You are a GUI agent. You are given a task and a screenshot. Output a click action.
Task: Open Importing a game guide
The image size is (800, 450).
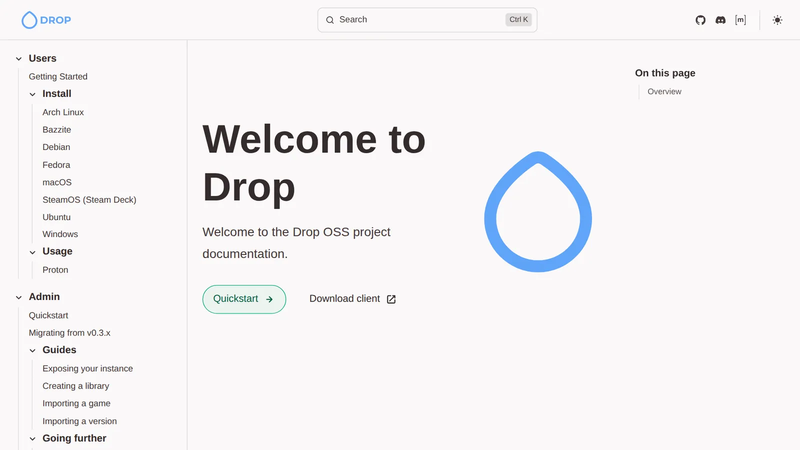pyautogui.click(x=77, y=404)
